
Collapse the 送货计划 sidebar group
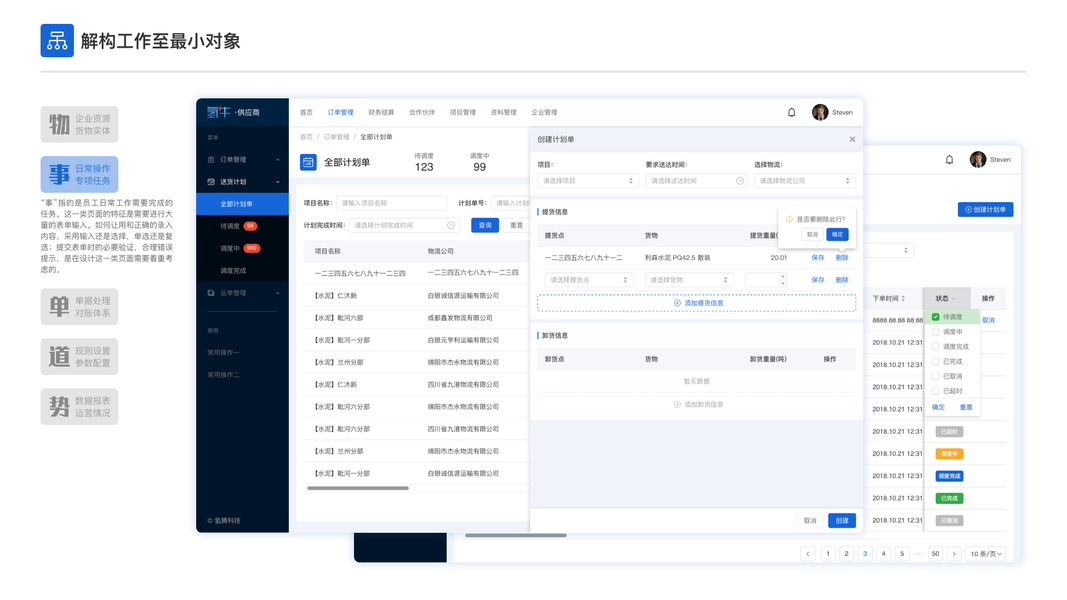[x=278, y=182]
